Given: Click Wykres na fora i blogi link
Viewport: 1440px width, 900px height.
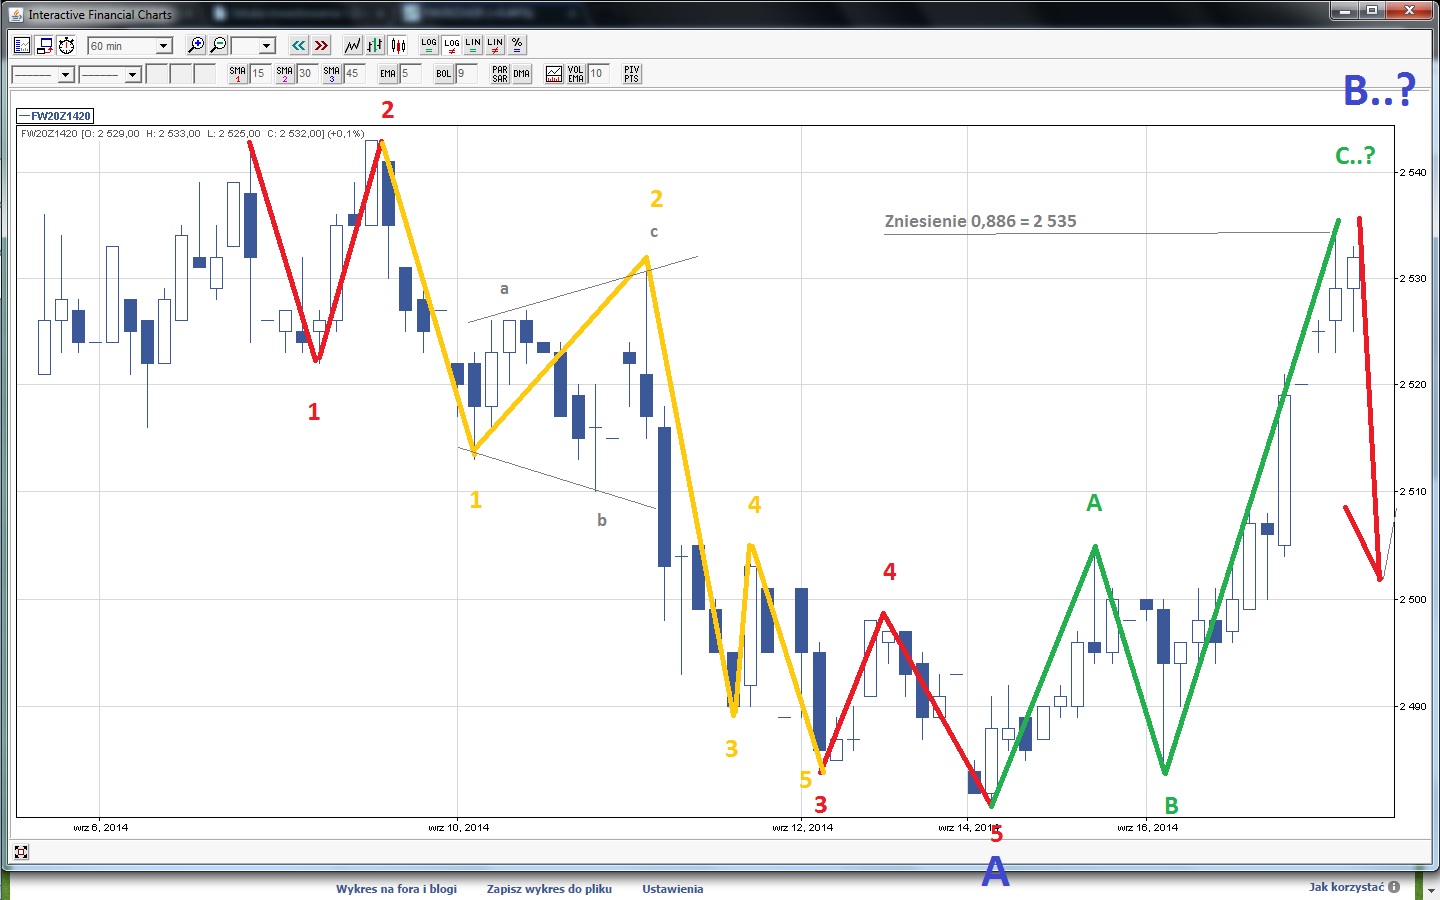Looking at the screenshot, I should pos(396,889).
